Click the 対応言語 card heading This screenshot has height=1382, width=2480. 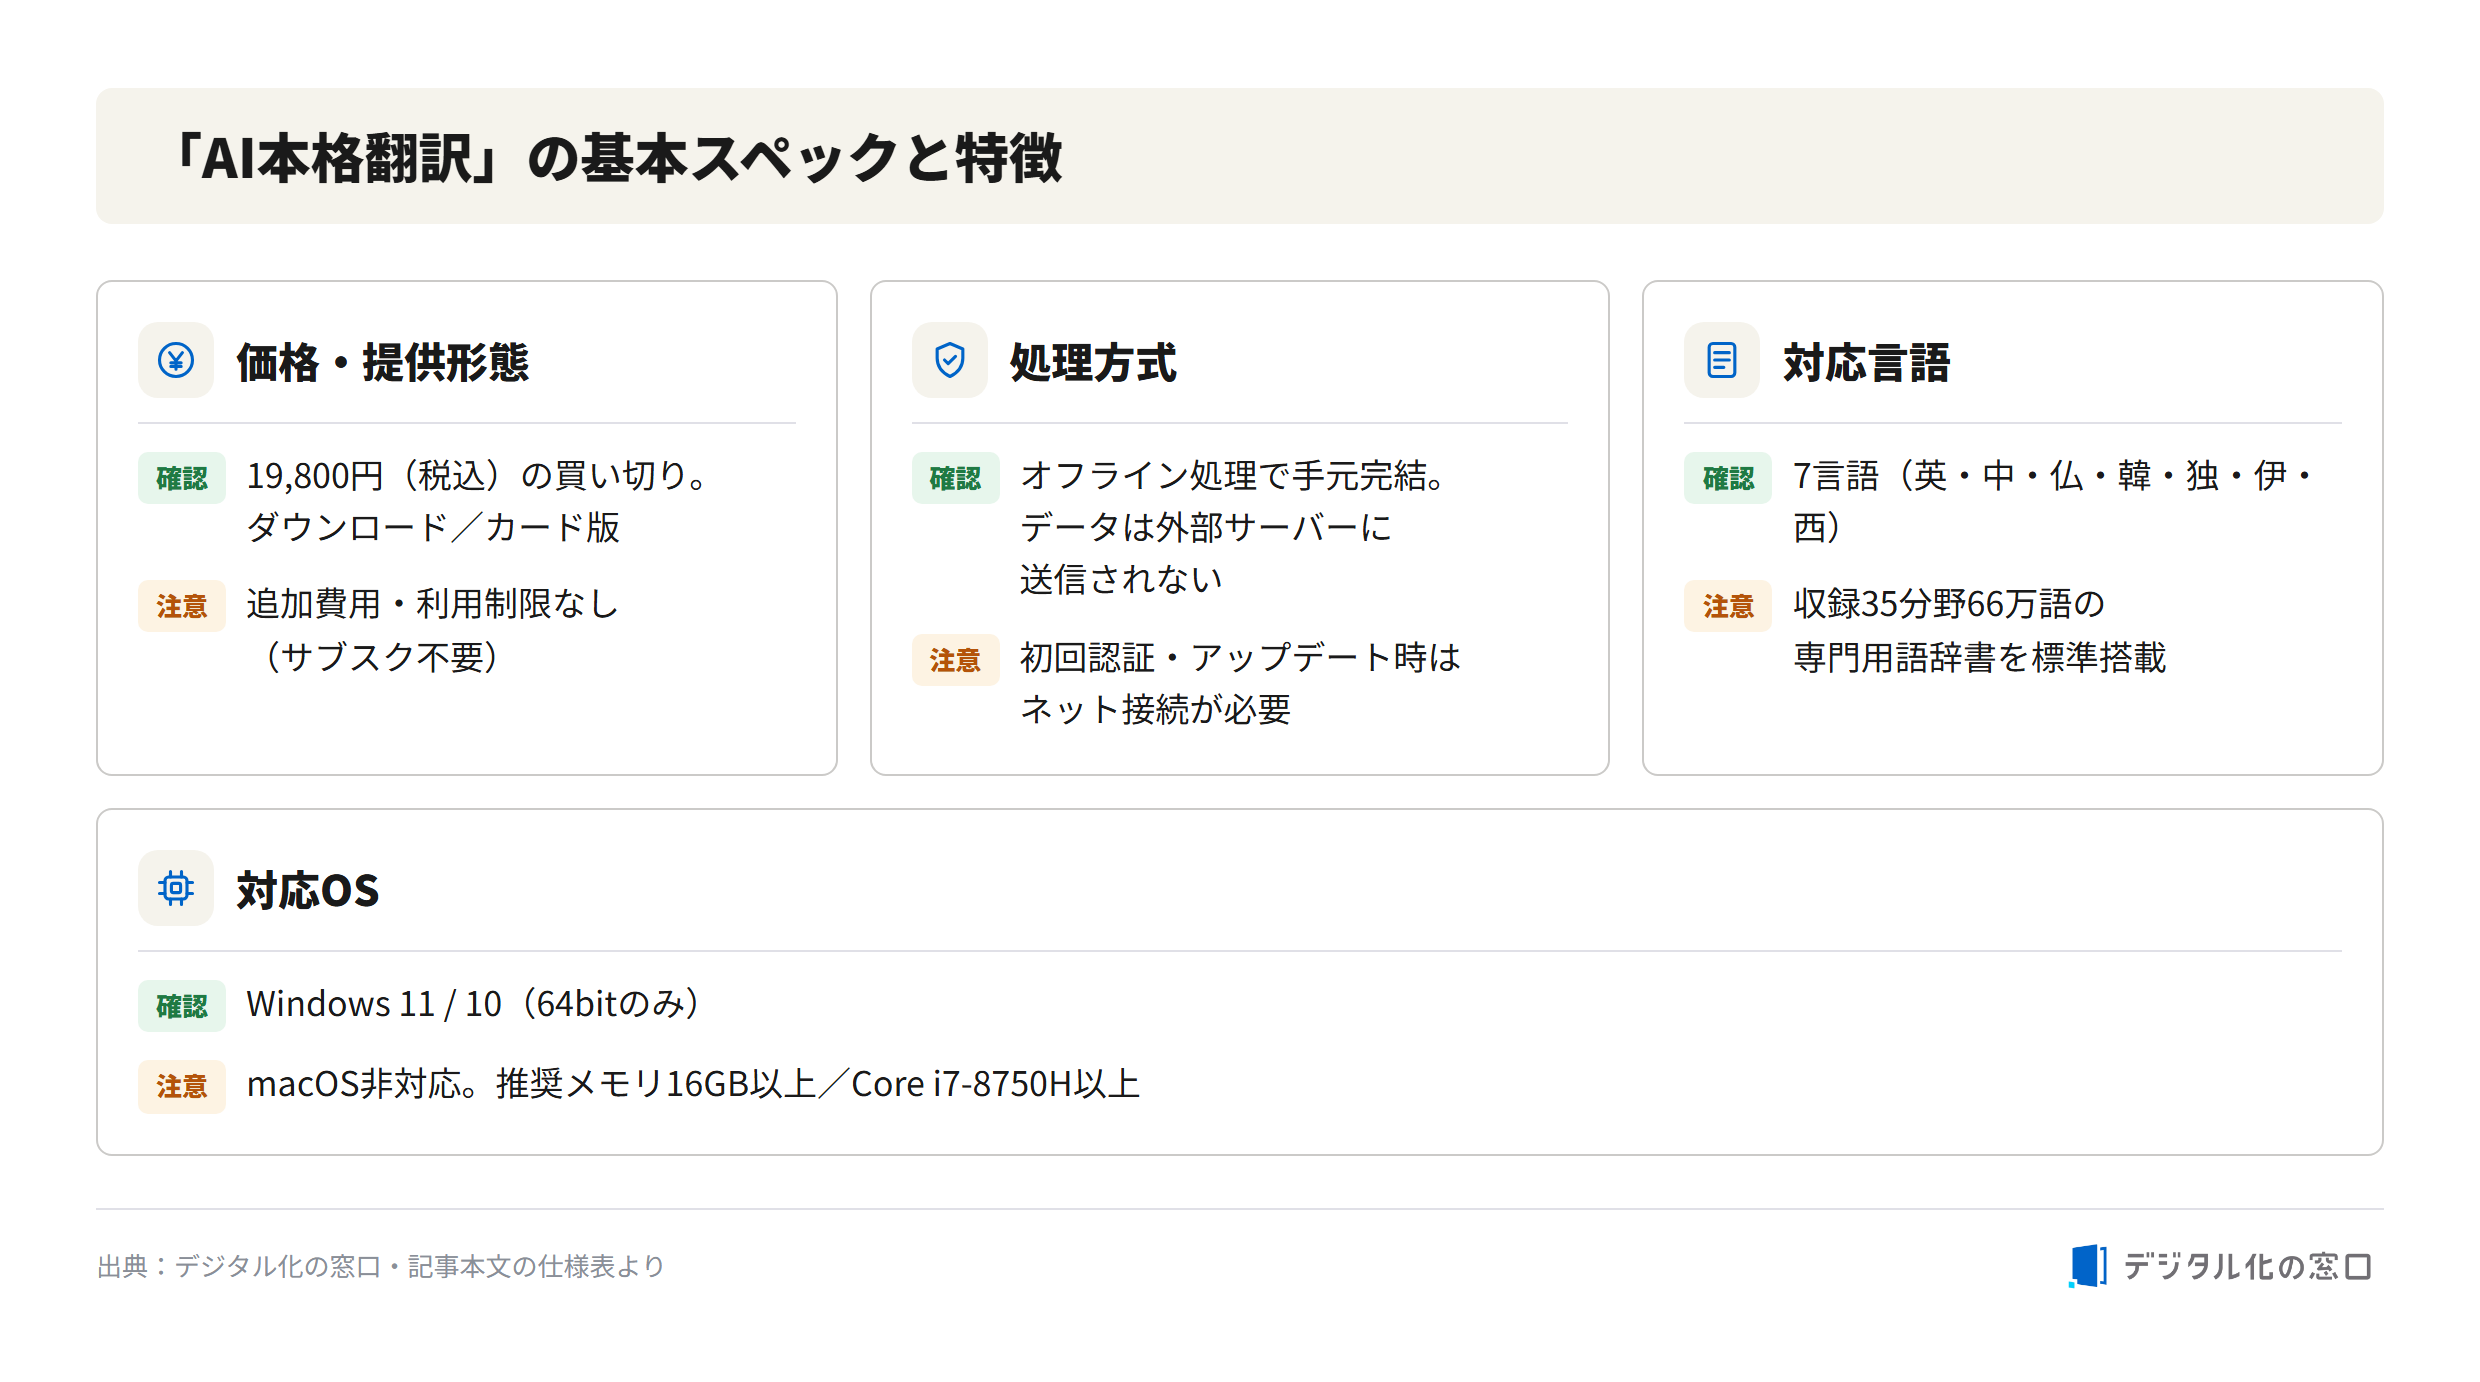1866,362
